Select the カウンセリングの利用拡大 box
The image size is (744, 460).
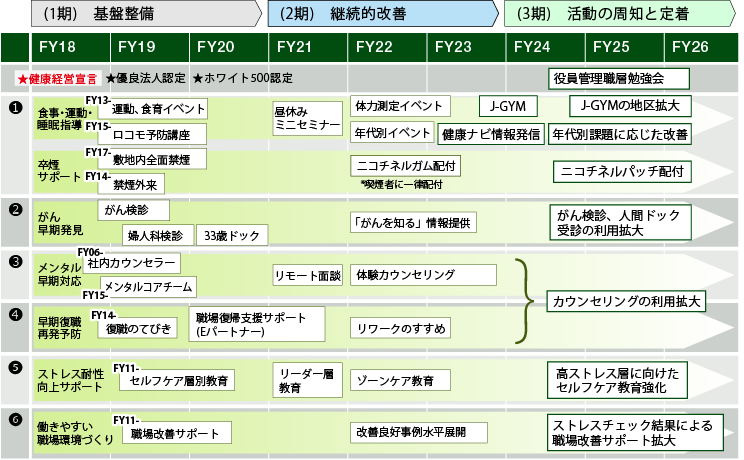point(625,300)
